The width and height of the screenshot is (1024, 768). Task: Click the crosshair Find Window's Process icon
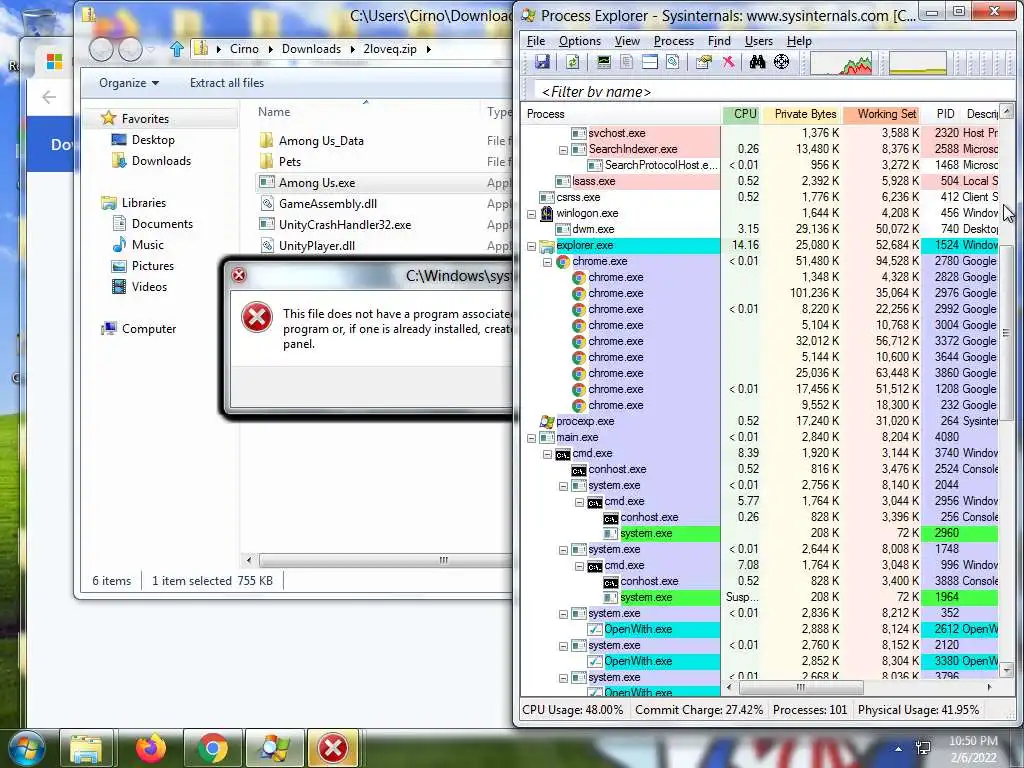click(x=781, y=62)
